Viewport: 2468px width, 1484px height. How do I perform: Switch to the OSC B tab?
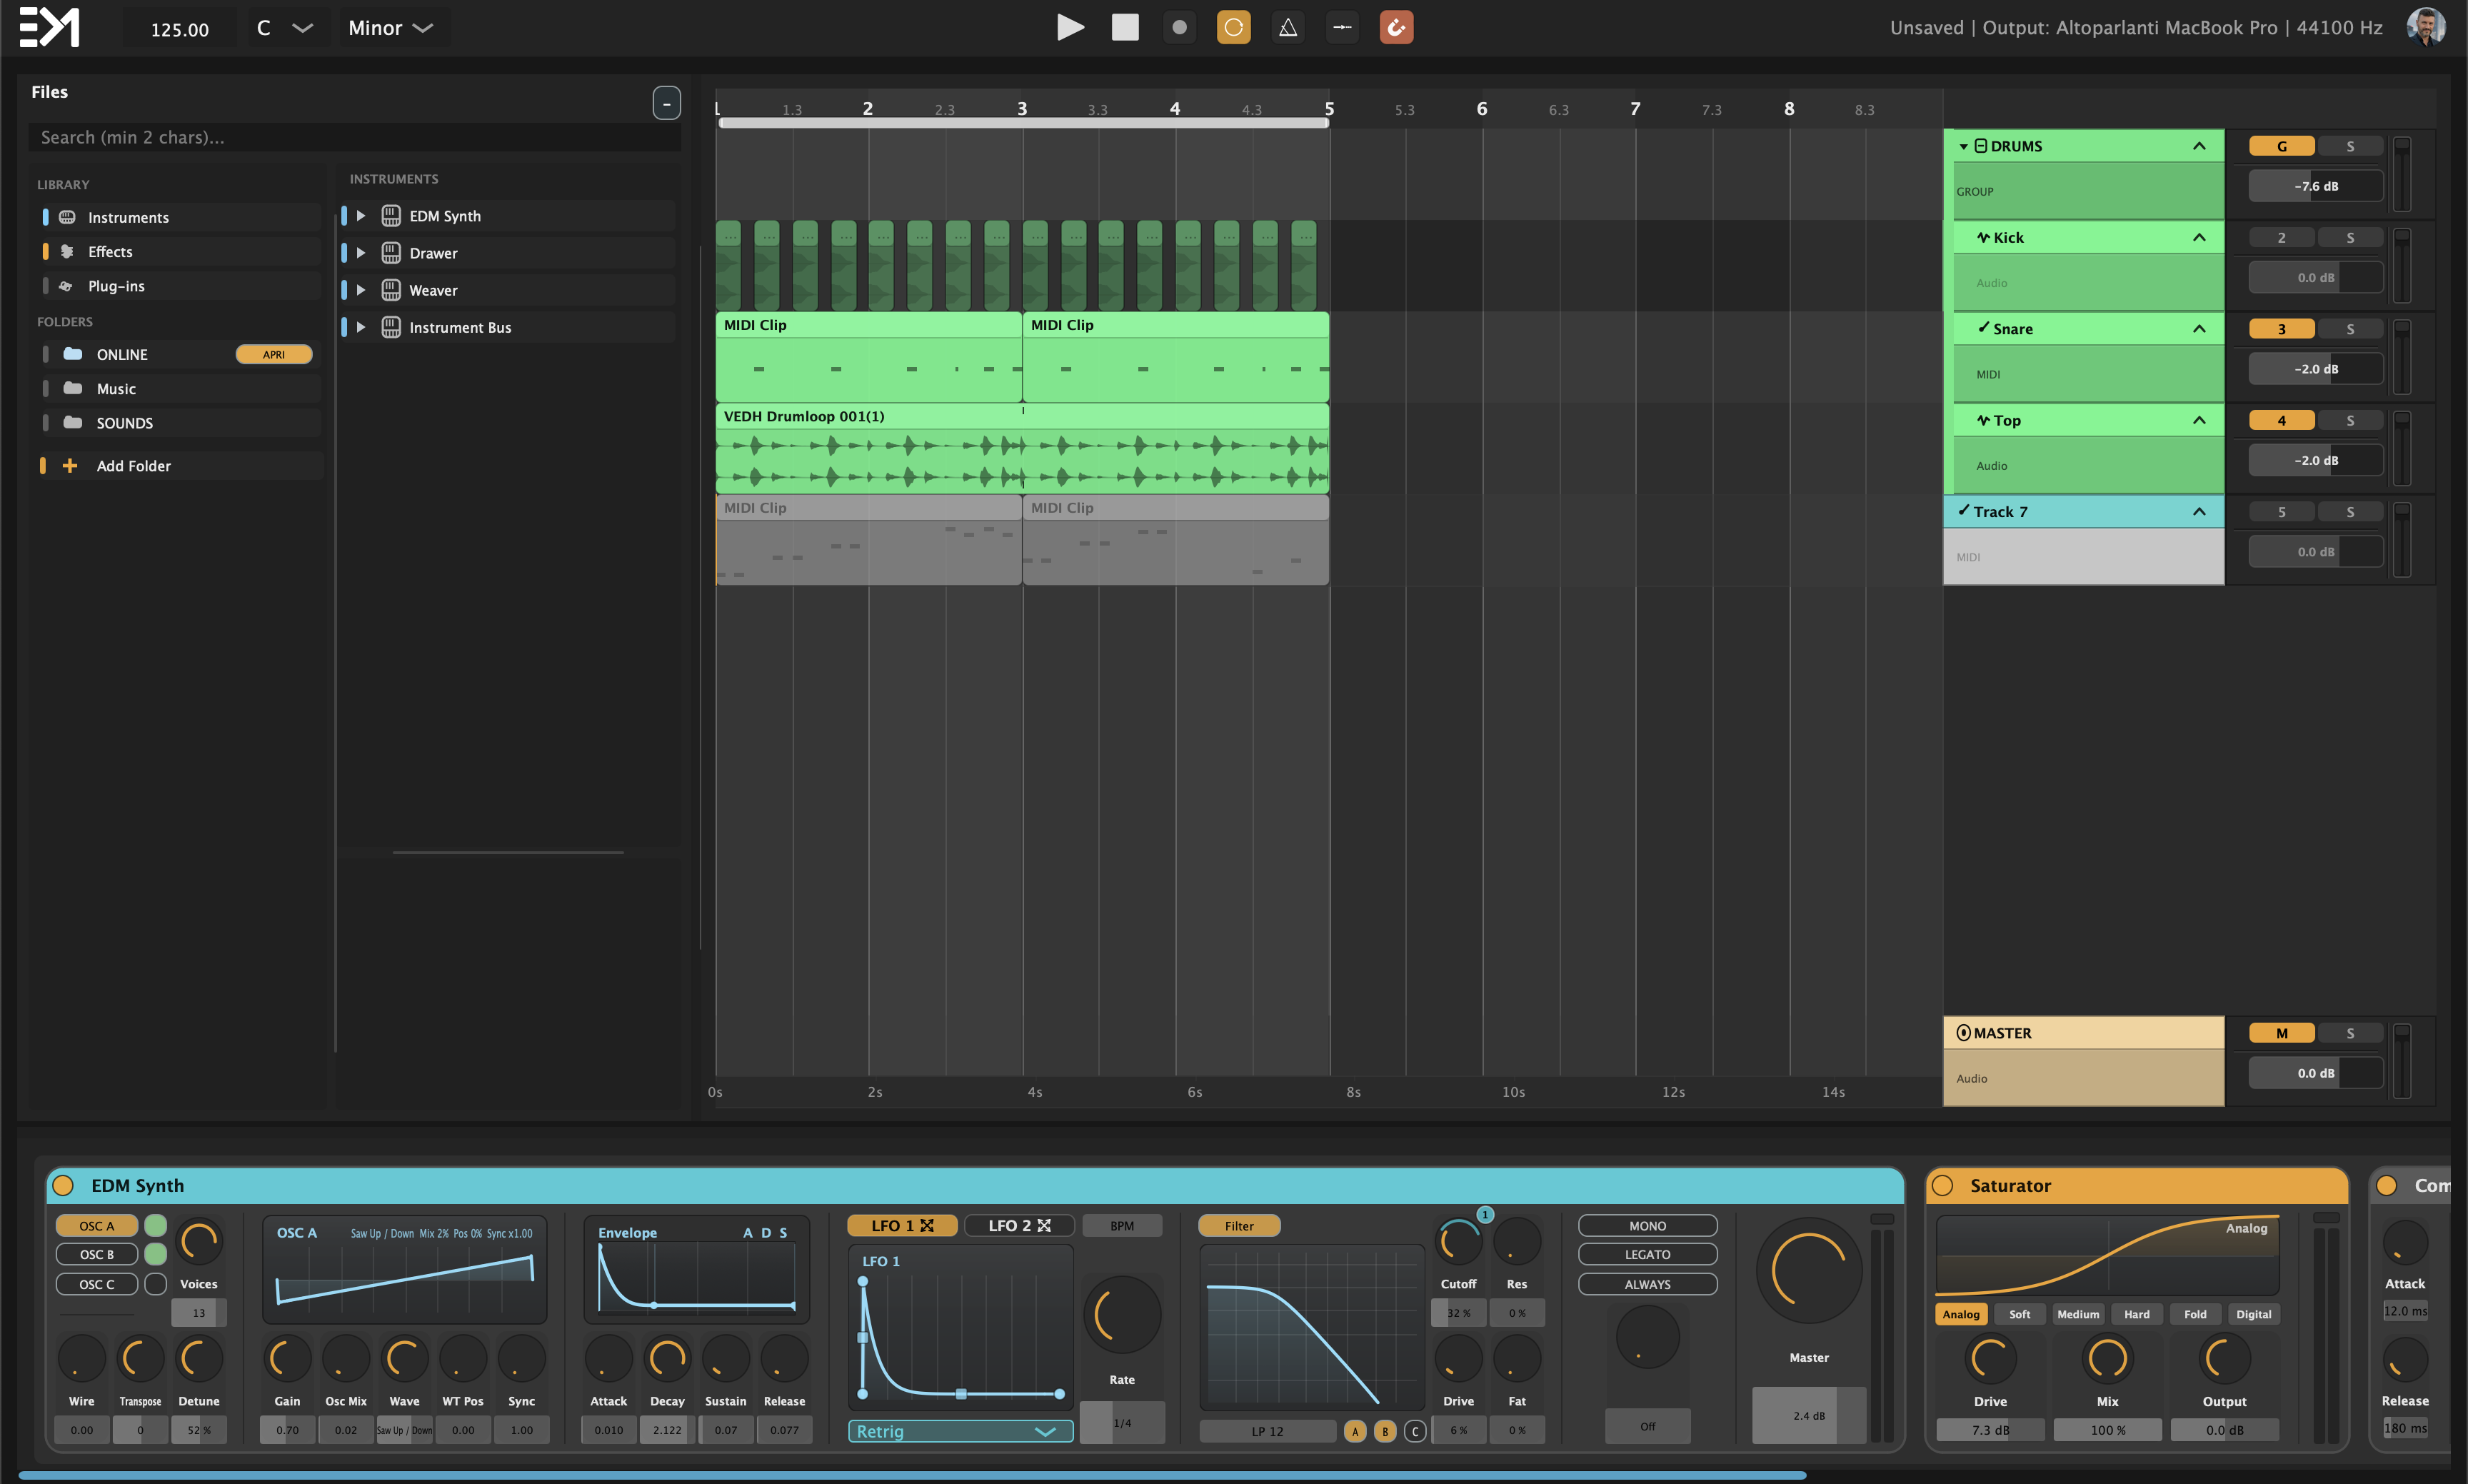click(x=97, y=1254)
